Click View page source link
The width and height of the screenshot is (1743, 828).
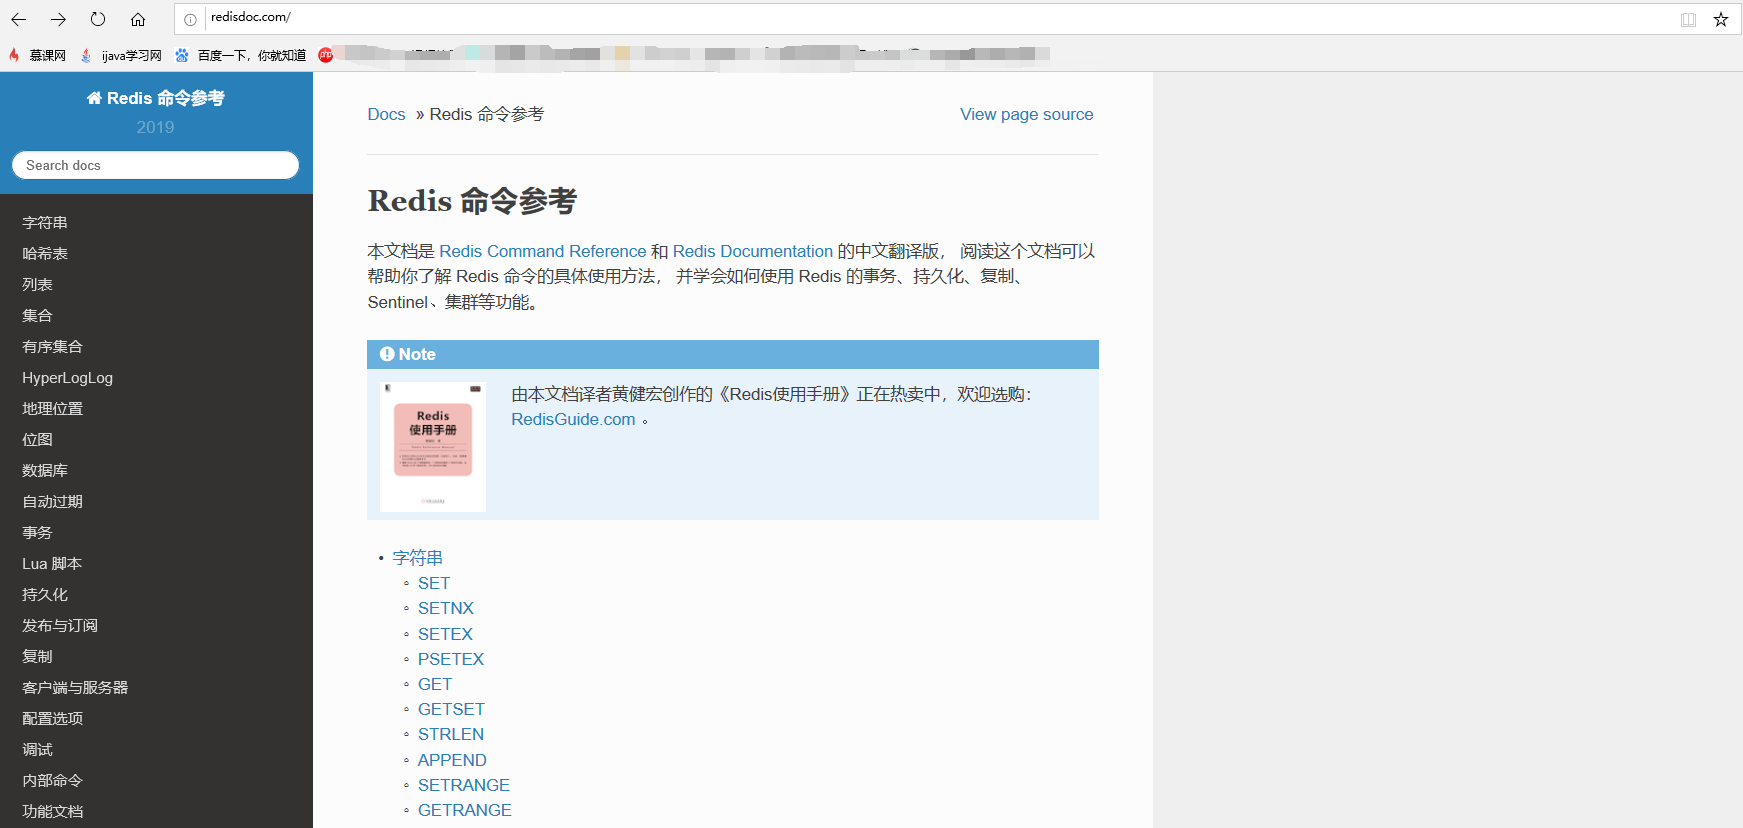click(1026, 114)
